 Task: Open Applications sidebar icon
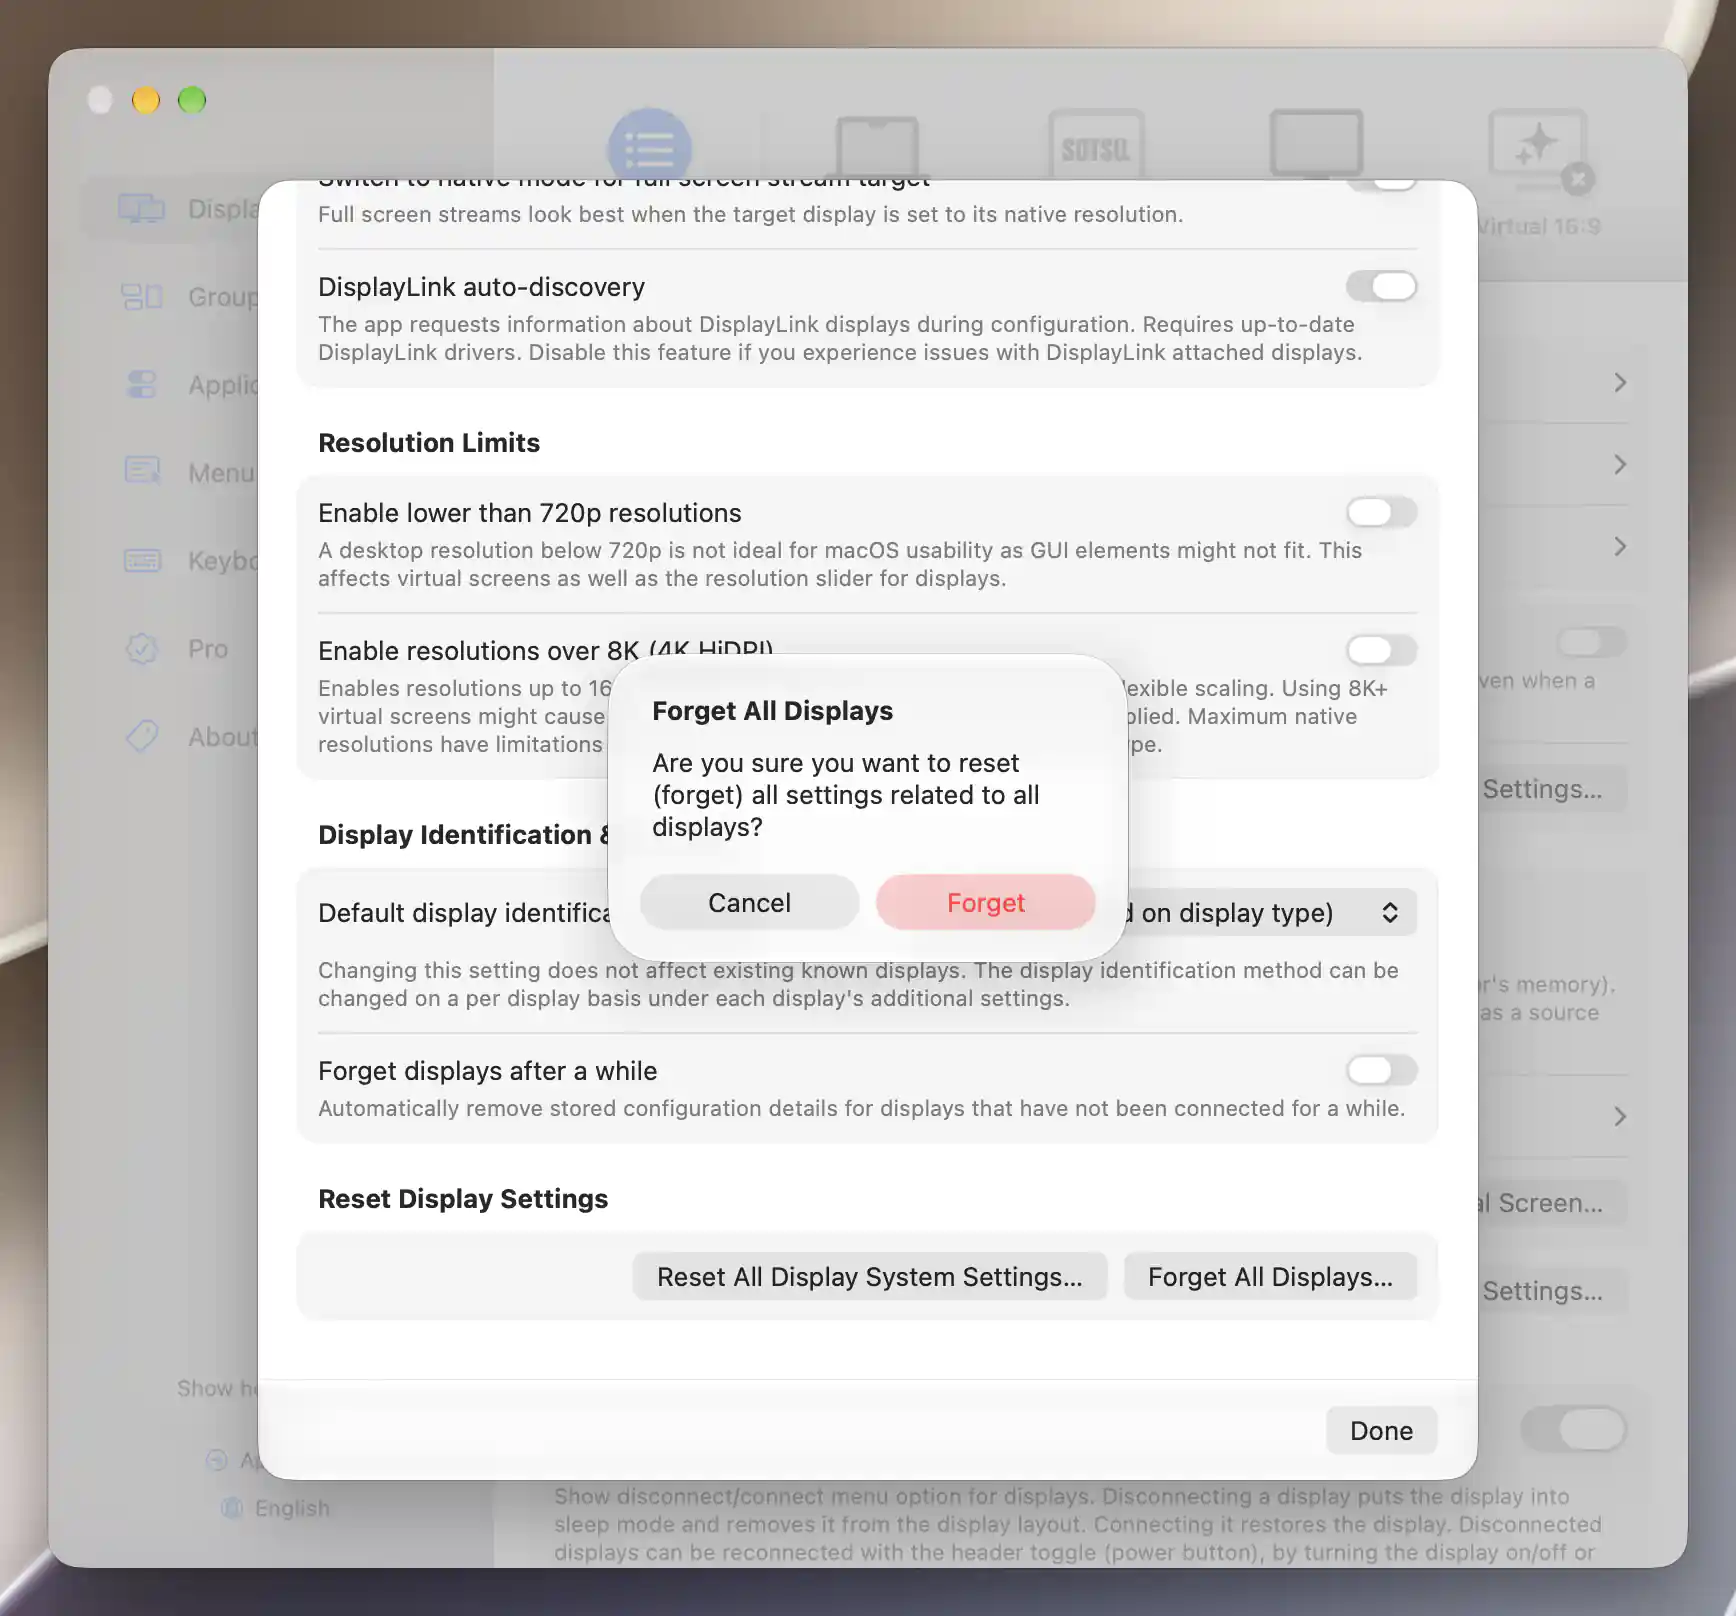(x=141, y=384)
